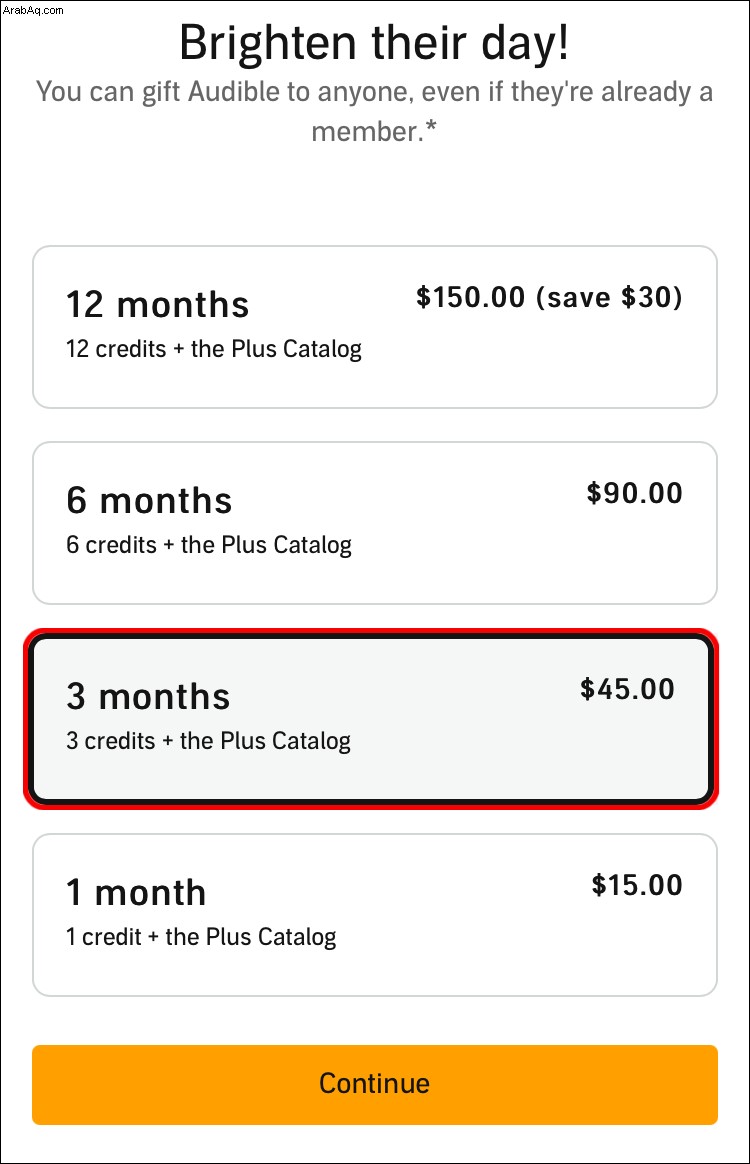This screenshot has width=750, height=1164.
Task: Click '3 credits + the Plus Catalog' text
Action: (x=209, y=740)
